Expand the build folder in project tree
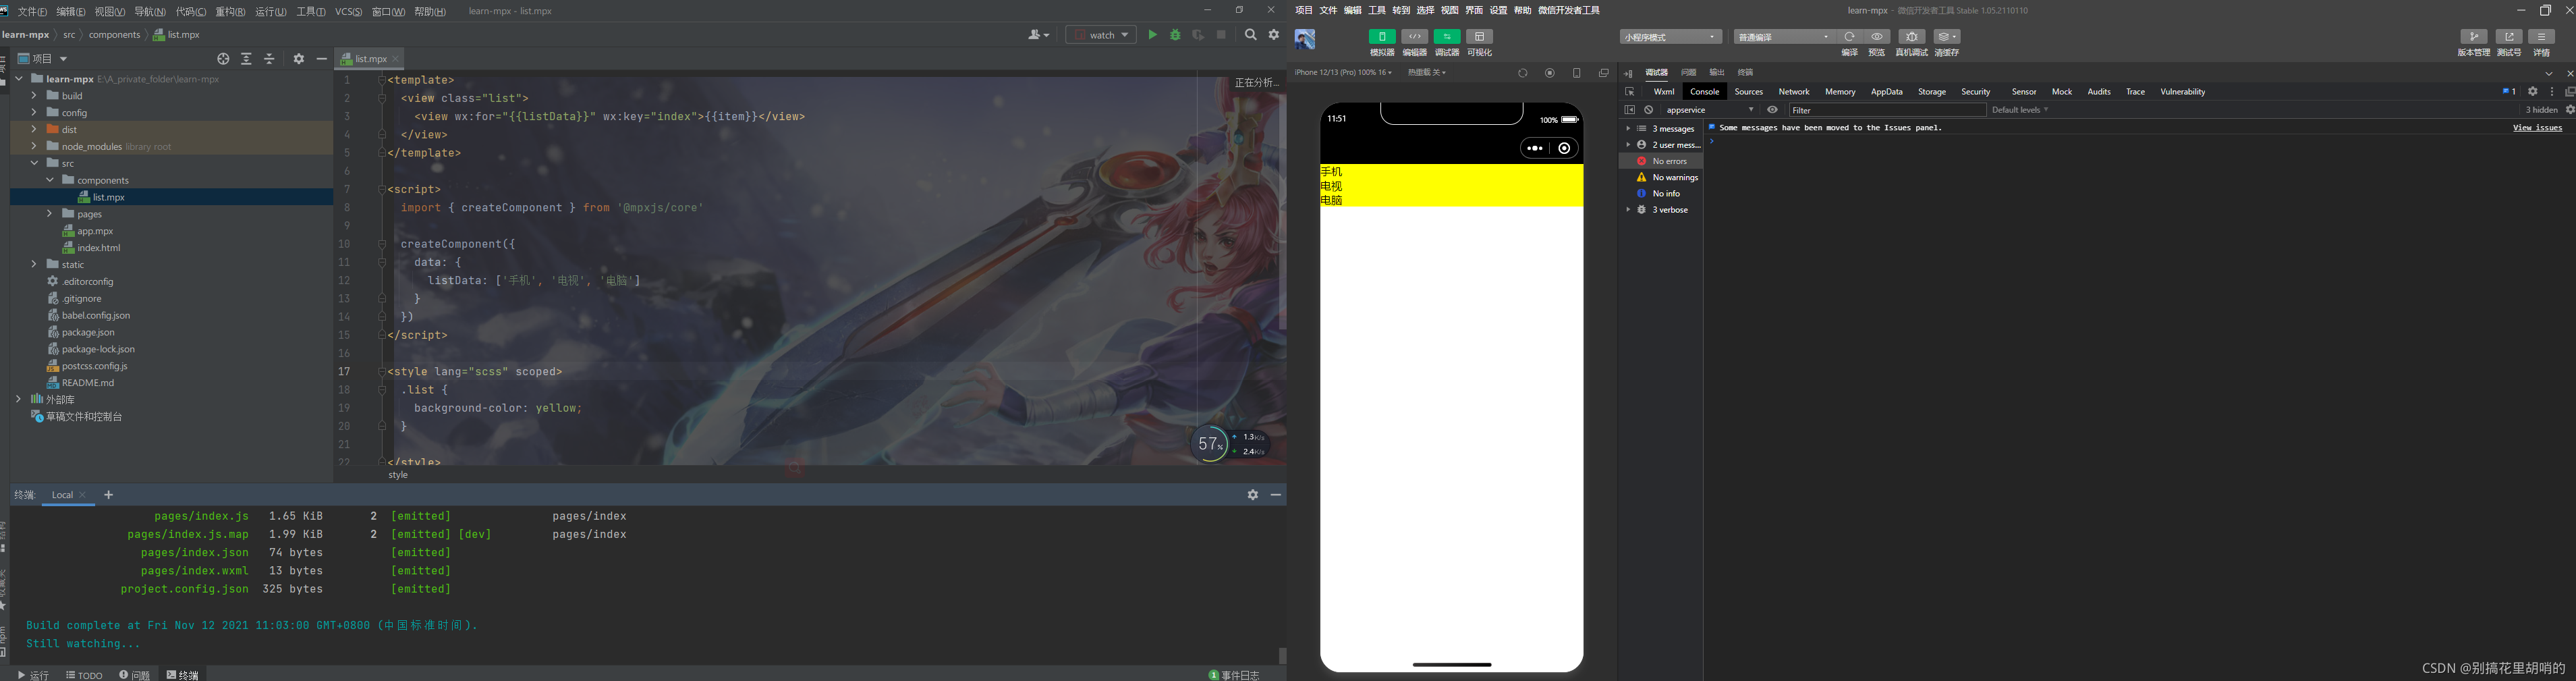2576x681 pixels. click(34, 96)
